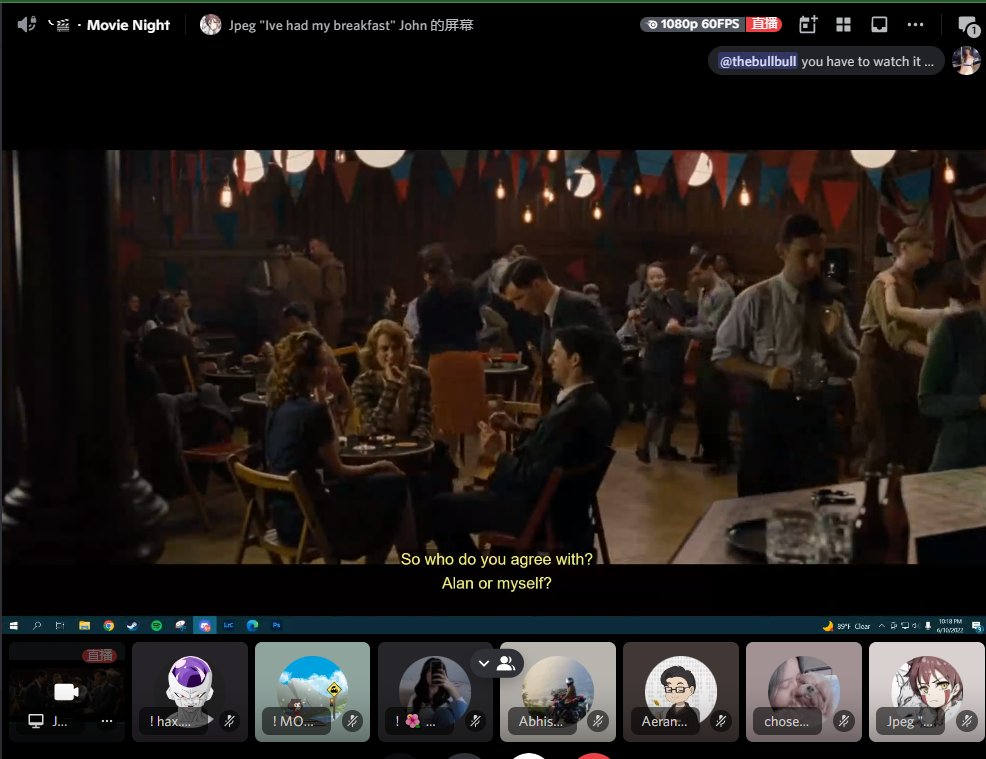Open File Explorer from the taskbar
Screen dimensions: 986x759
tap(84, 625)
